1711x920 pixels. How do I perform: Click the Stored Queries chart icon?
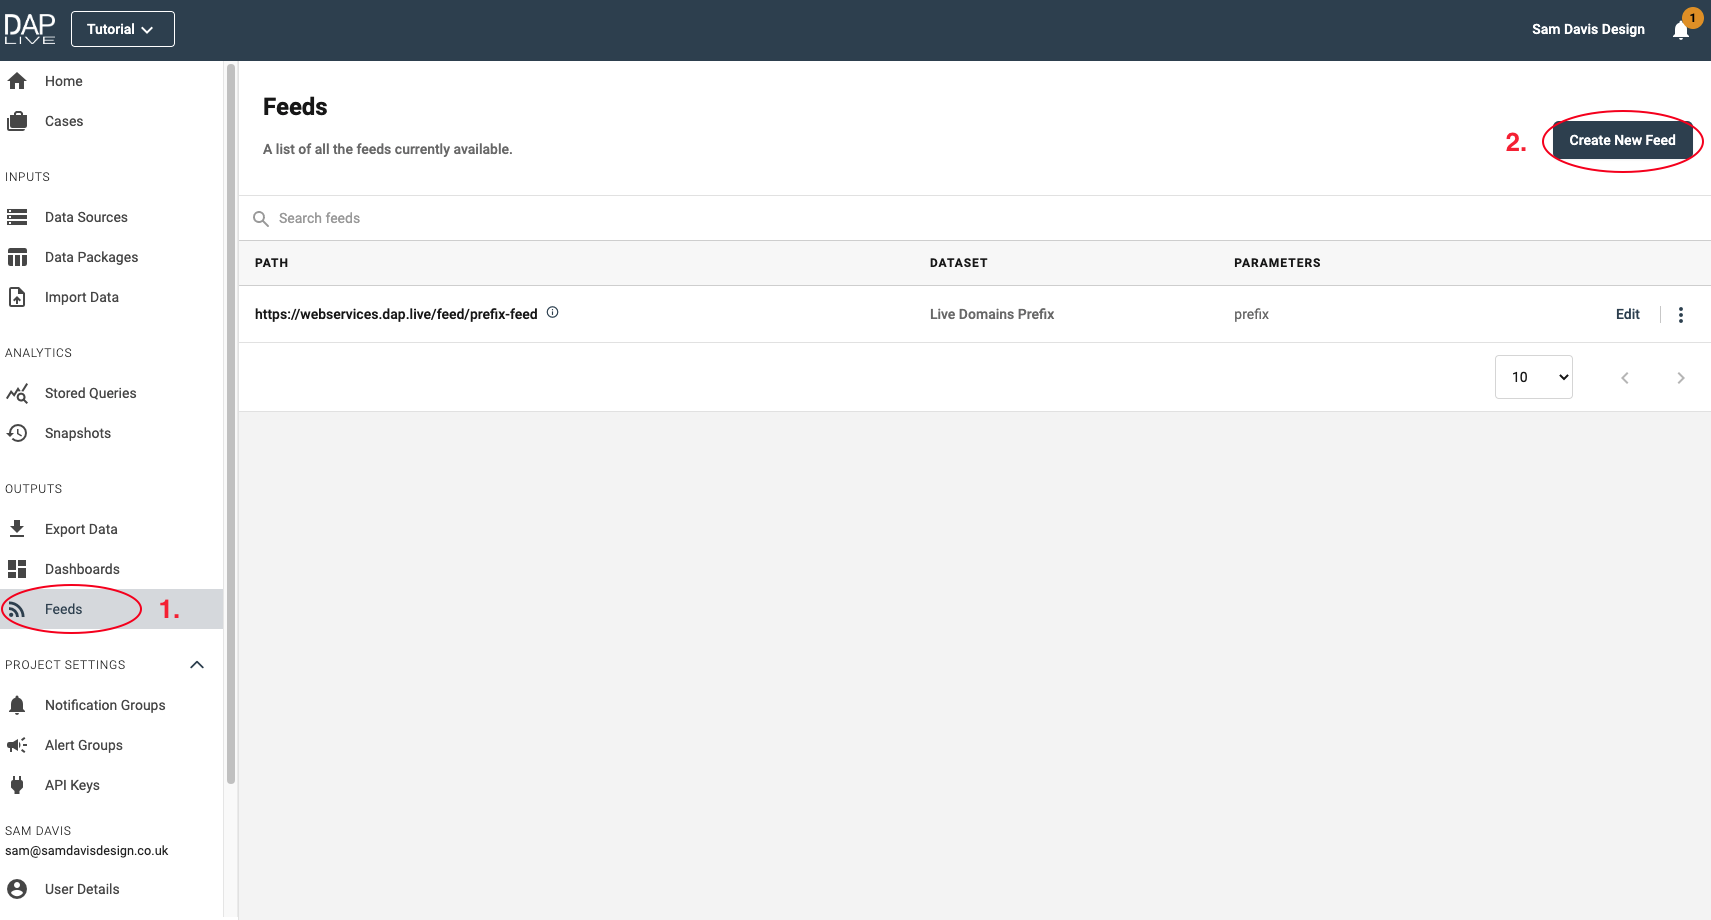coord(17,393)
